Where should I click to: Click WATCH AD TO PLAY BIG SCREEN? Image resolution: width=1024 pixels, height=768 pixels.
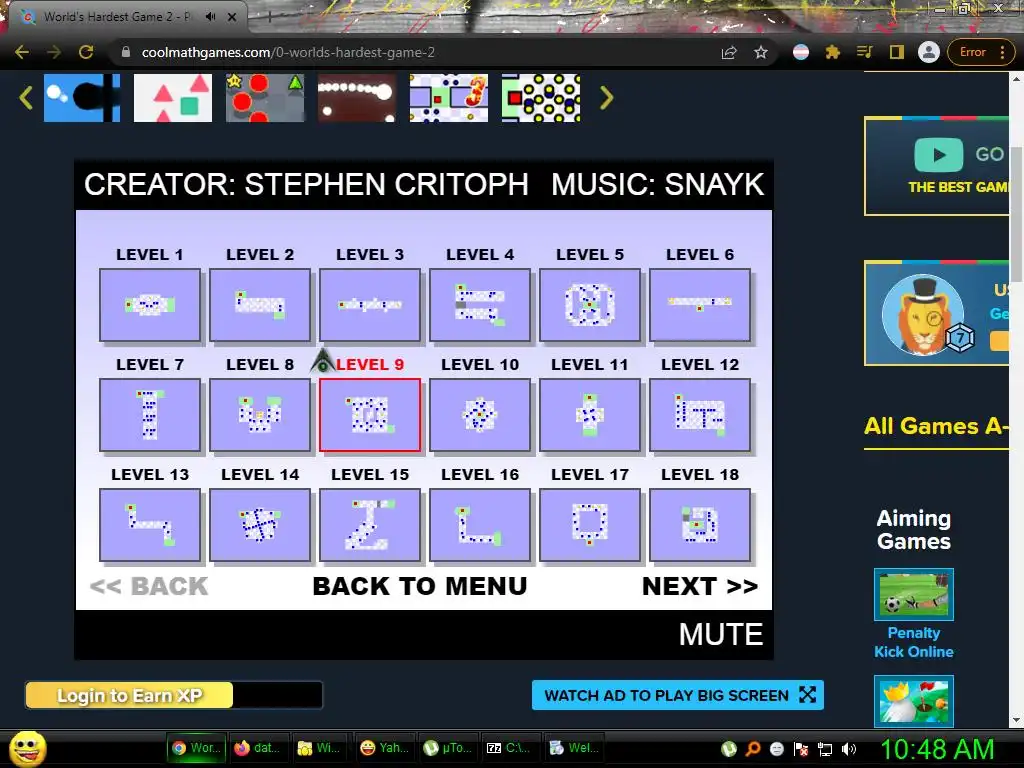click(x=678, y=696)
